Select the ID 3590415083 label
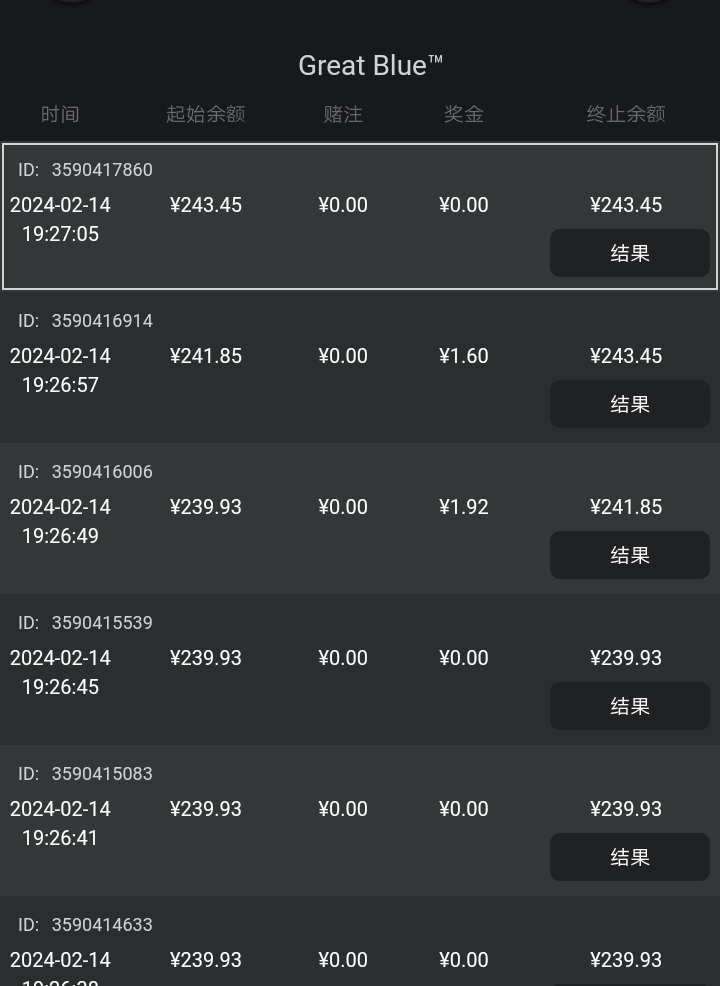The image size is (720, 986). click(x=86, y=774)
